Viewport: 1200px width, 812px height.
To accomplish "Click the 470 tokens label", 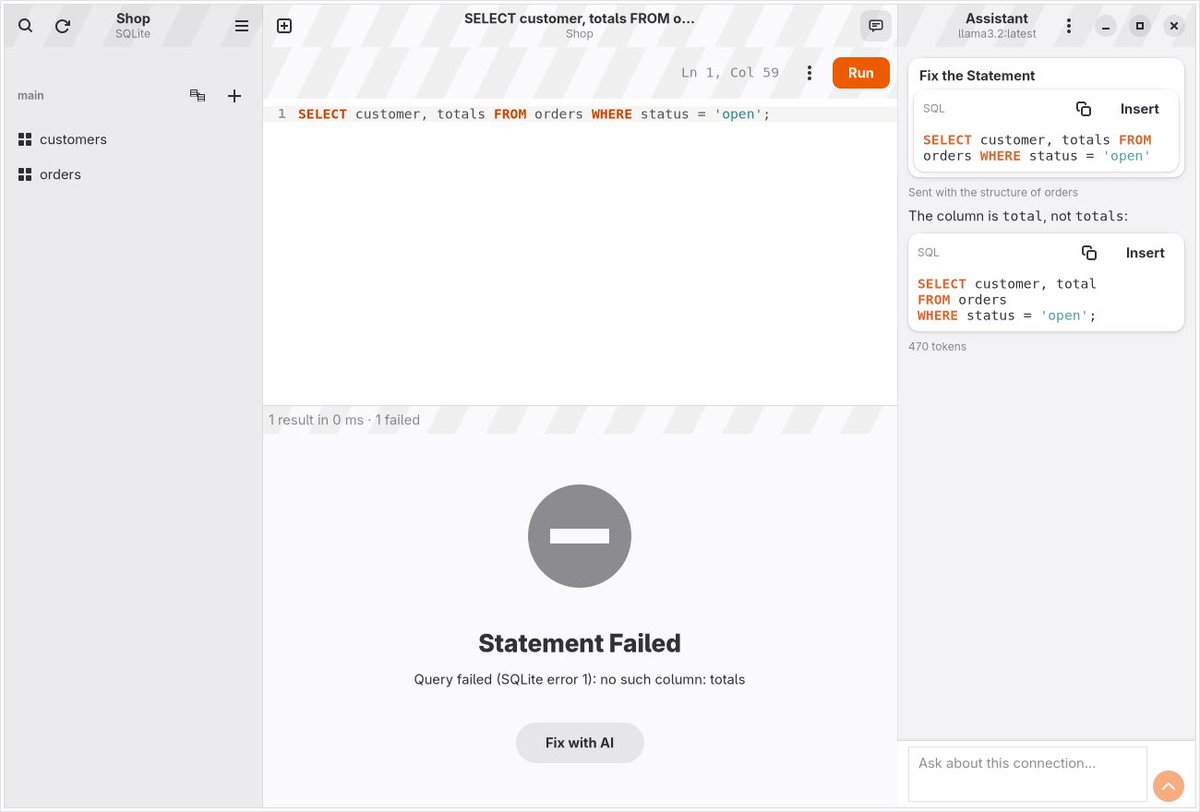I will 937,347.
